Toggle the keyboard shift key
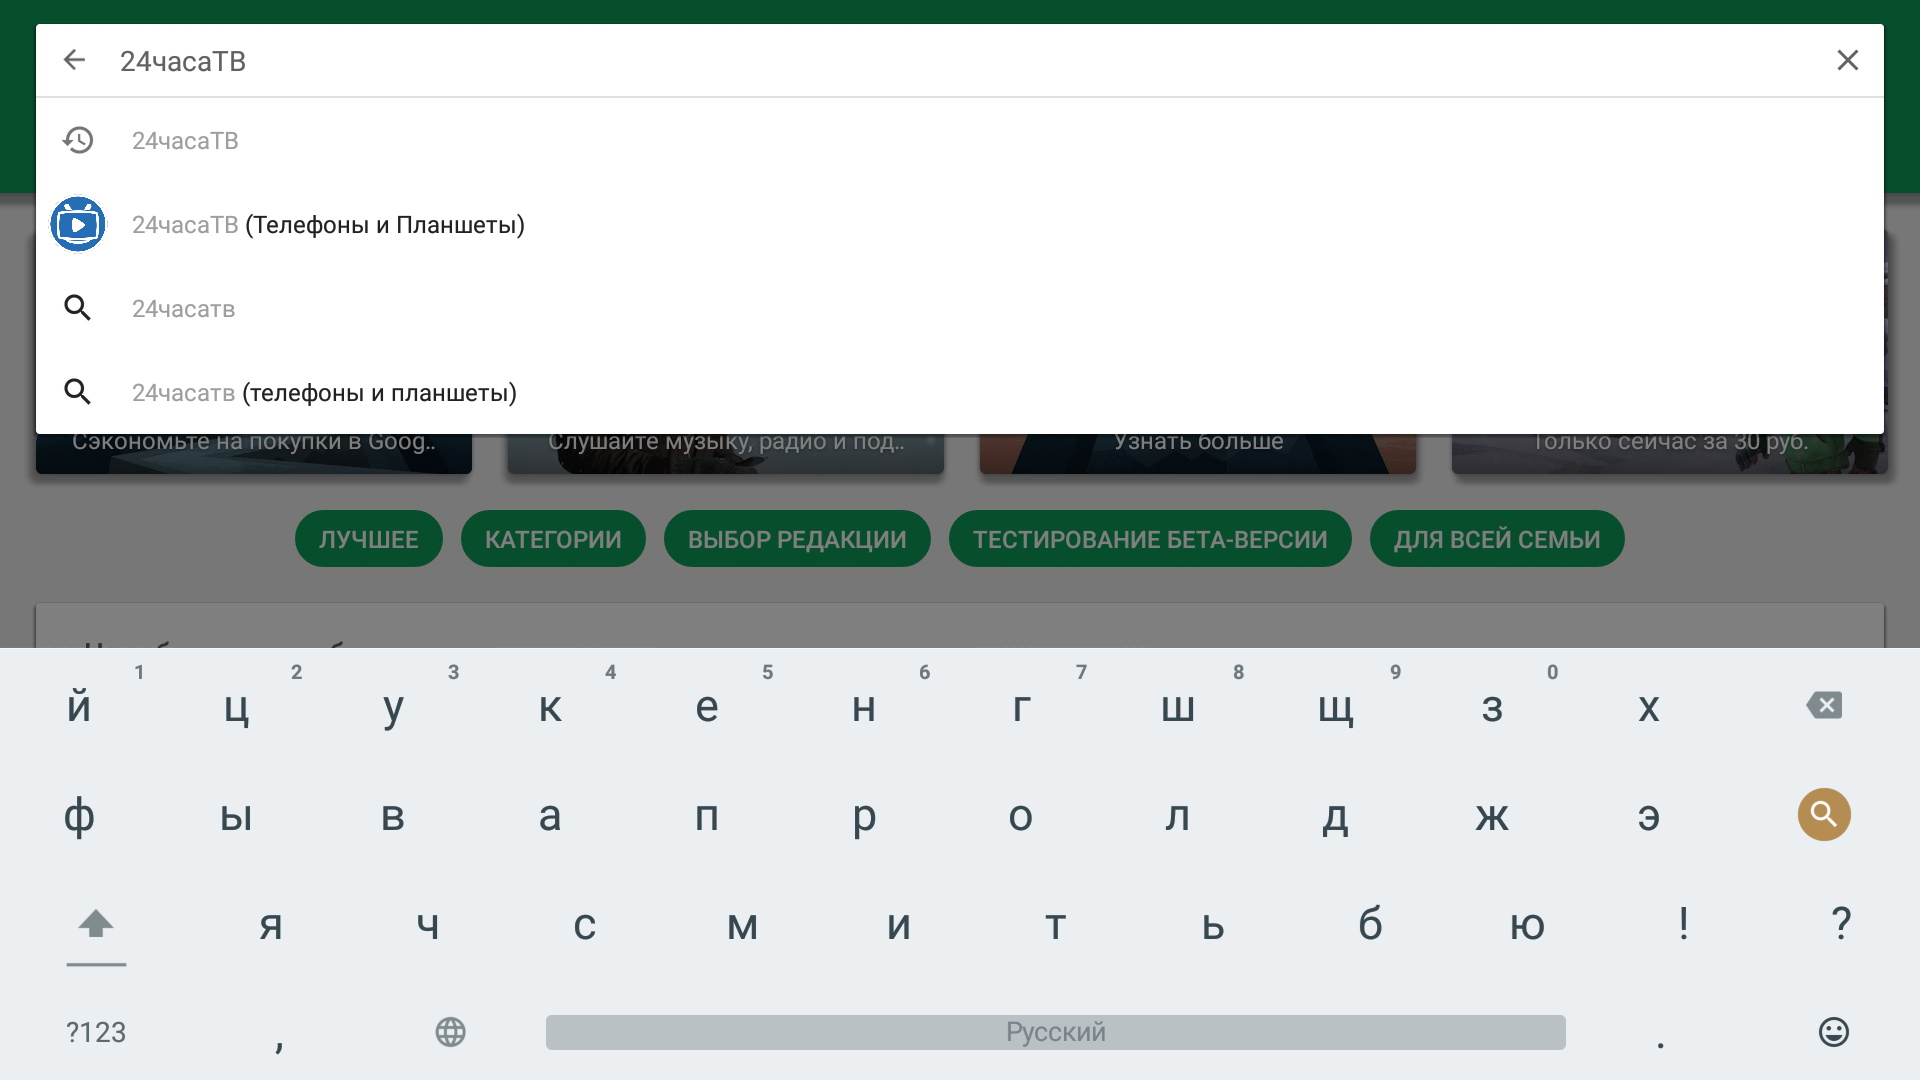 click(x=96, y=924)
